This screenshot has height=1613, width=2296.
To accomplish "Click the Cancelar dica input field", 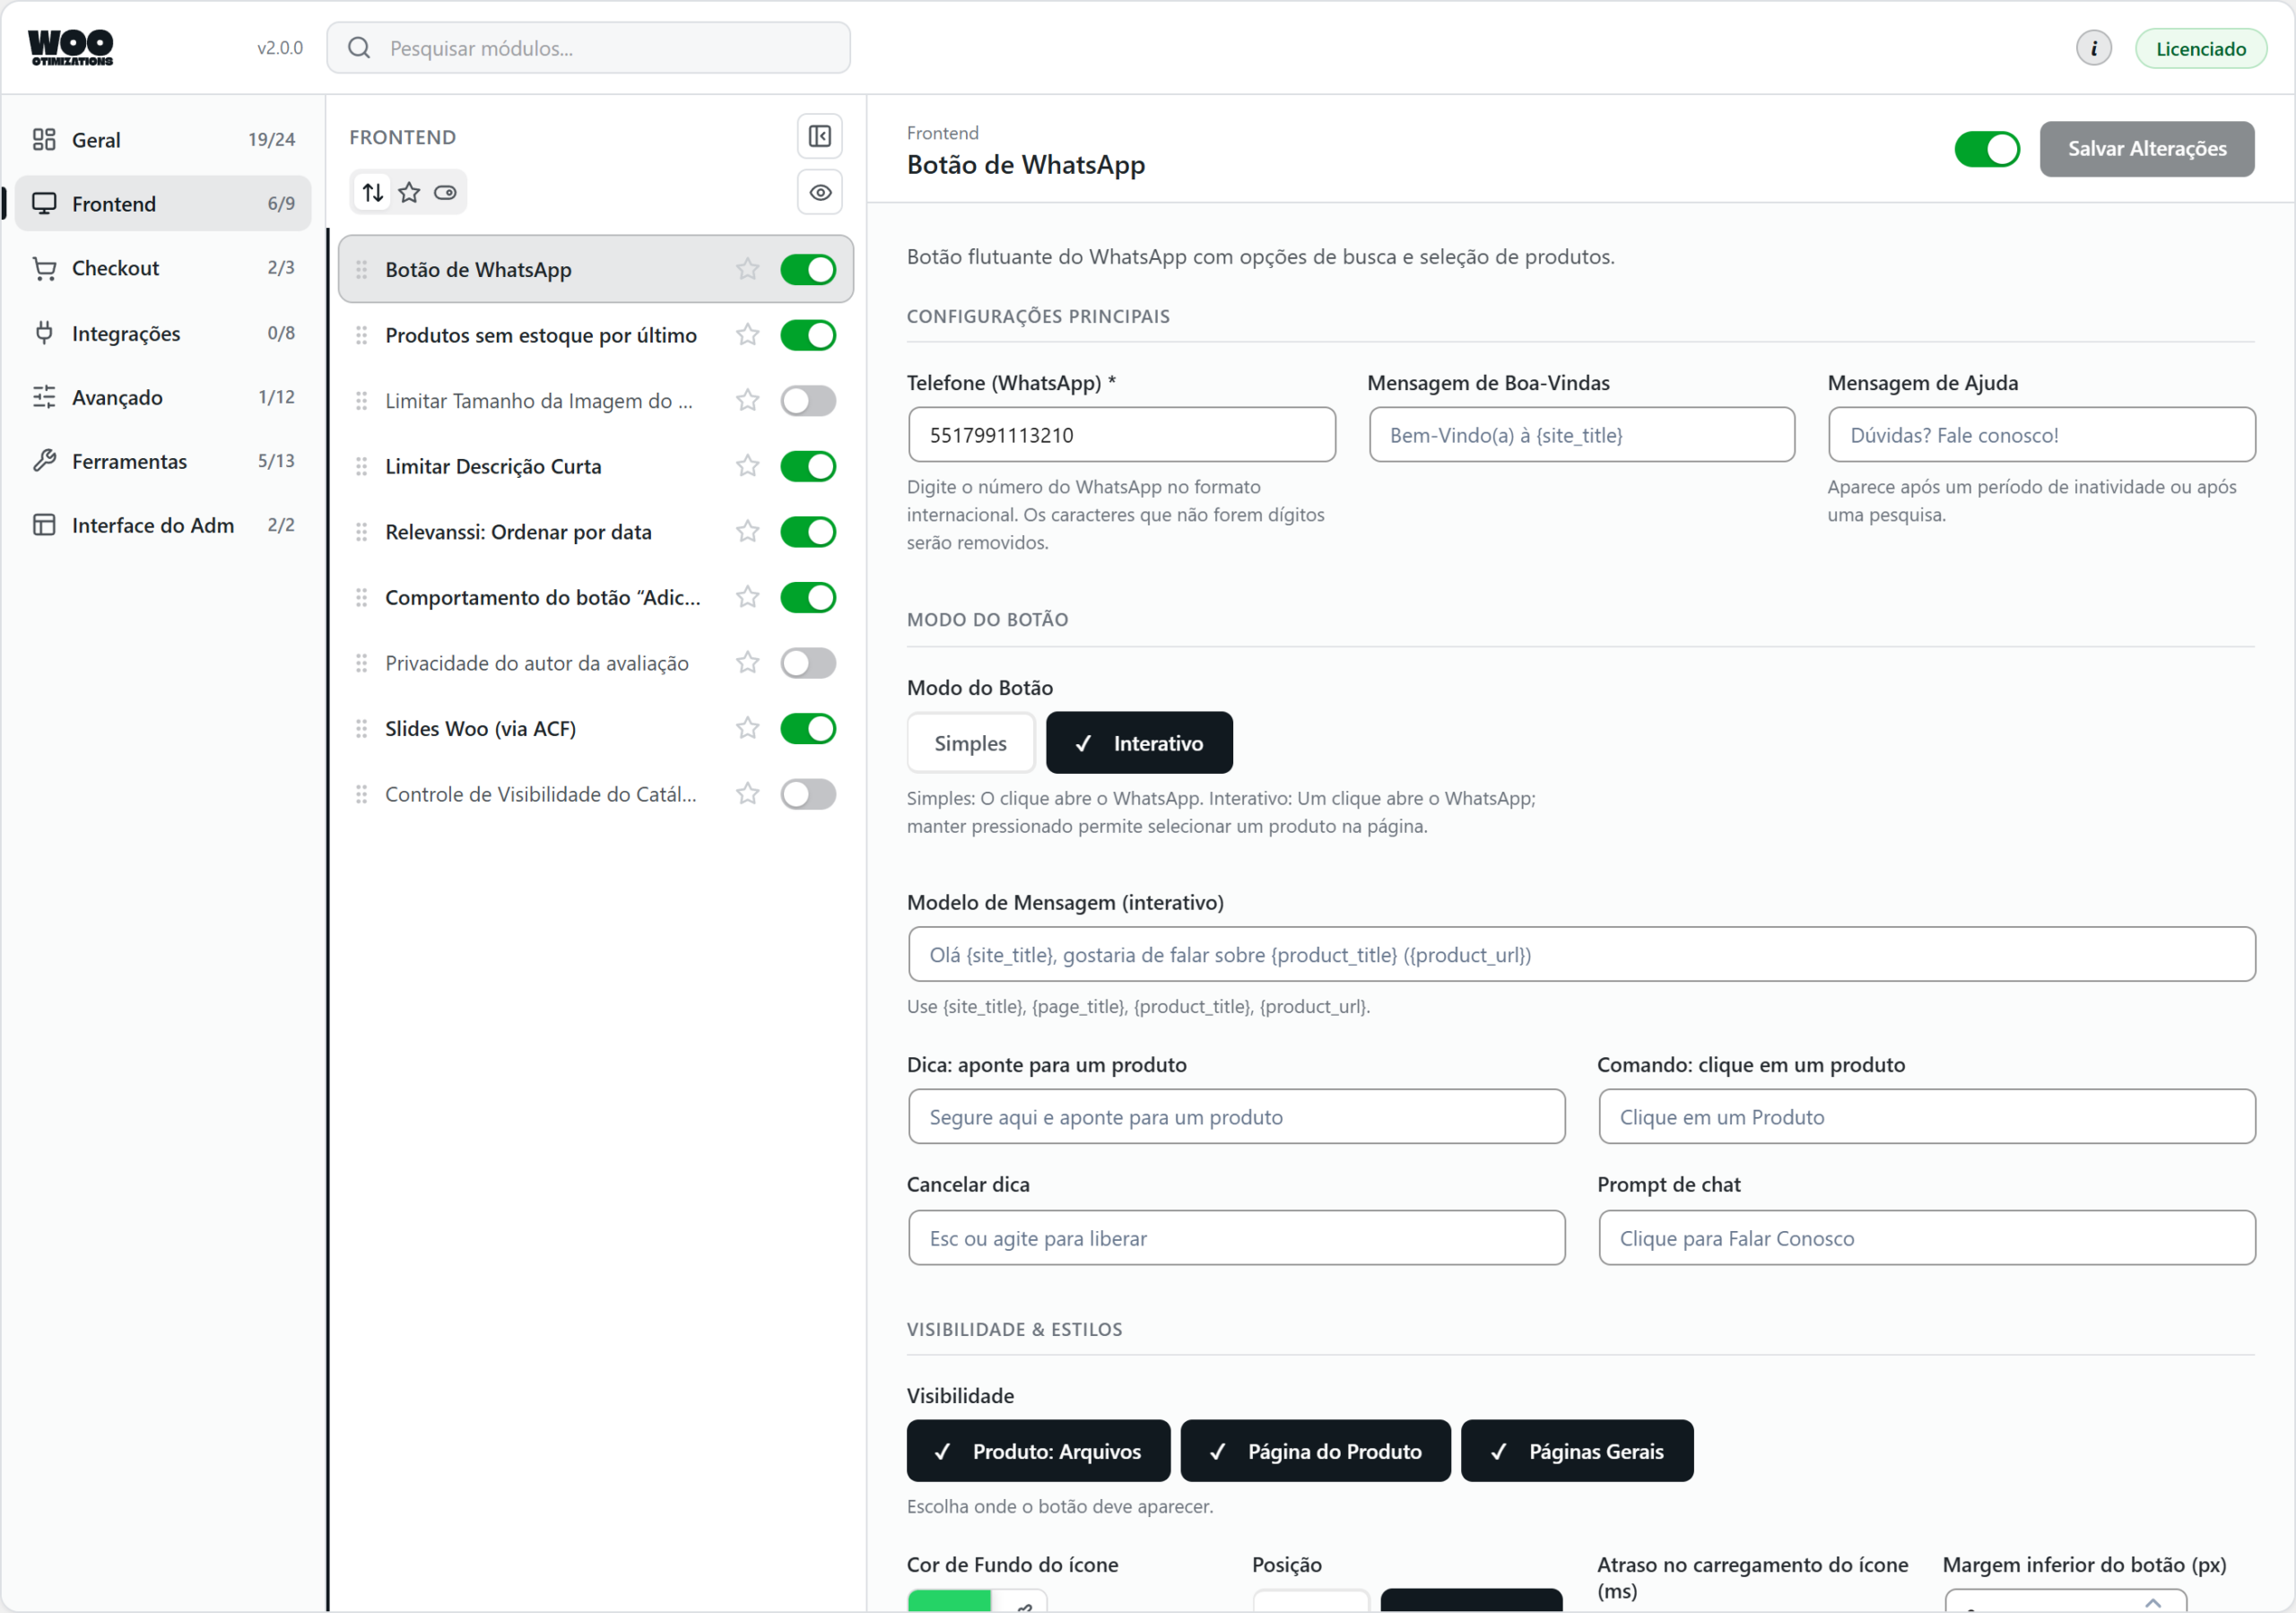I will 1236,1238.
